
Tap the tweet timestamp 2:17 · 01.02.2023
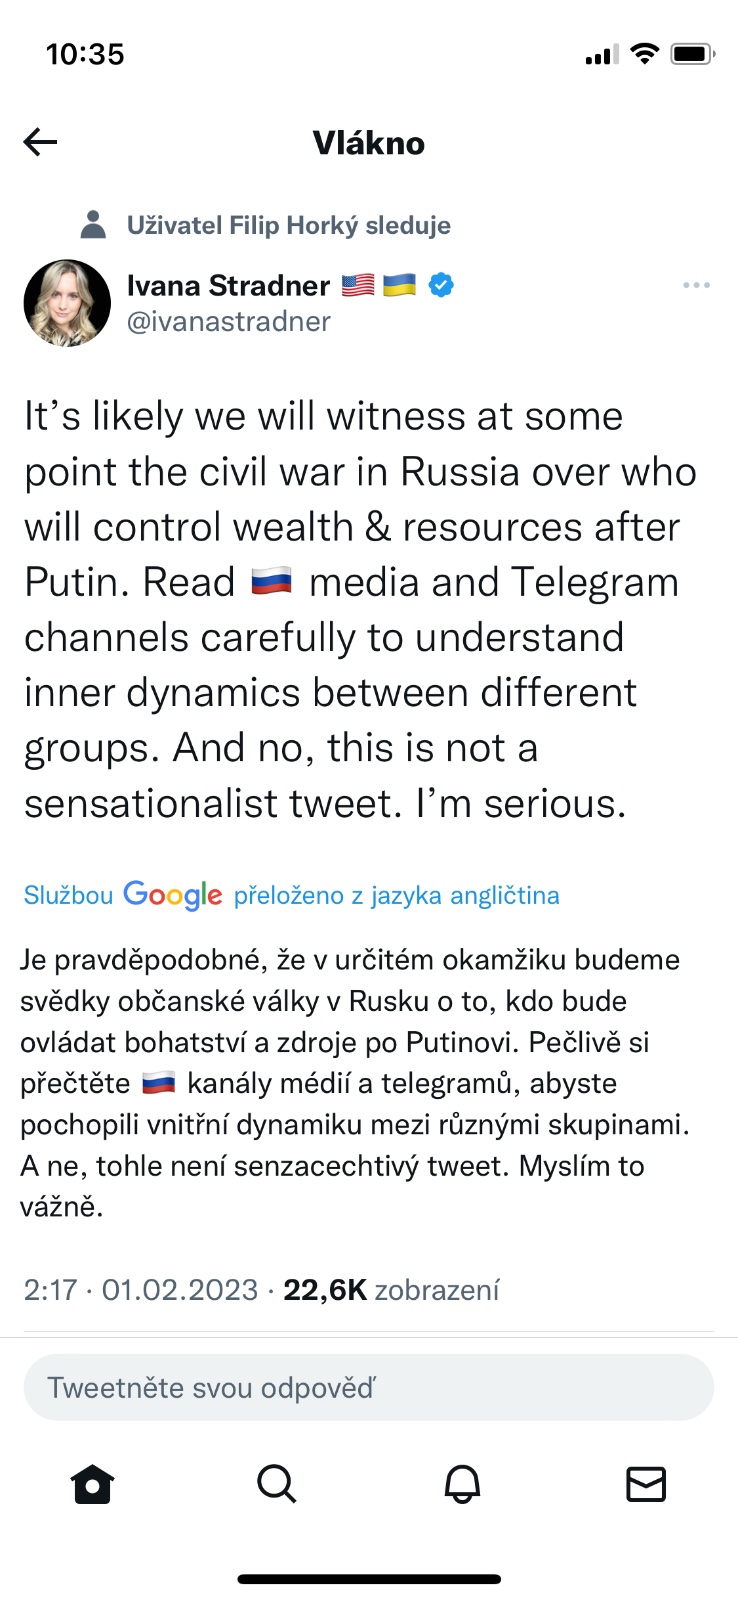(141, 1290)
